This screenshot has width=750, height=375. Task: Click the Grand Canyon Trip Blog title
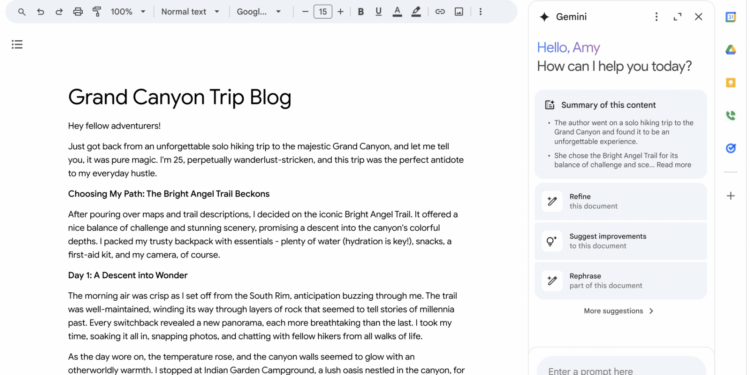point(180,98)
